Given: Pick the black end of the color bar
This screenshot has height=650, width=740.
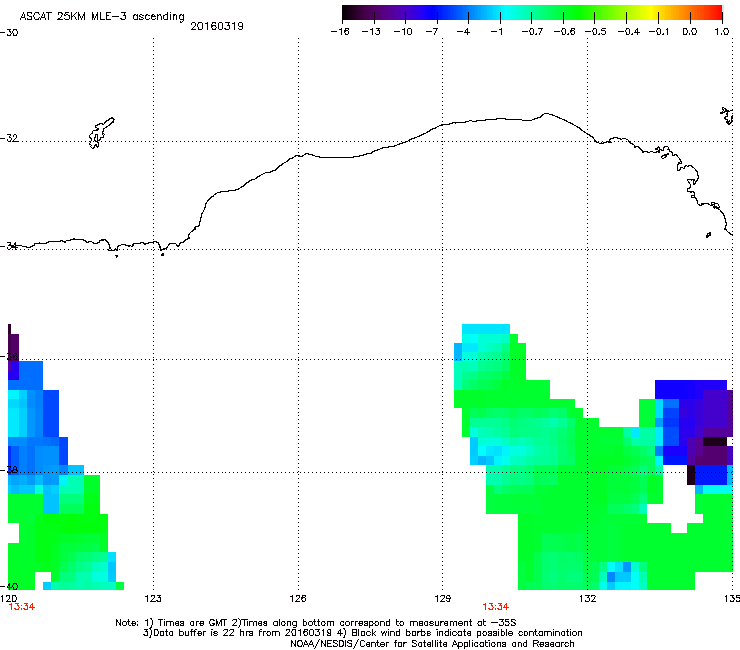Looking at the screenshot, I should (x=349, y=12).
